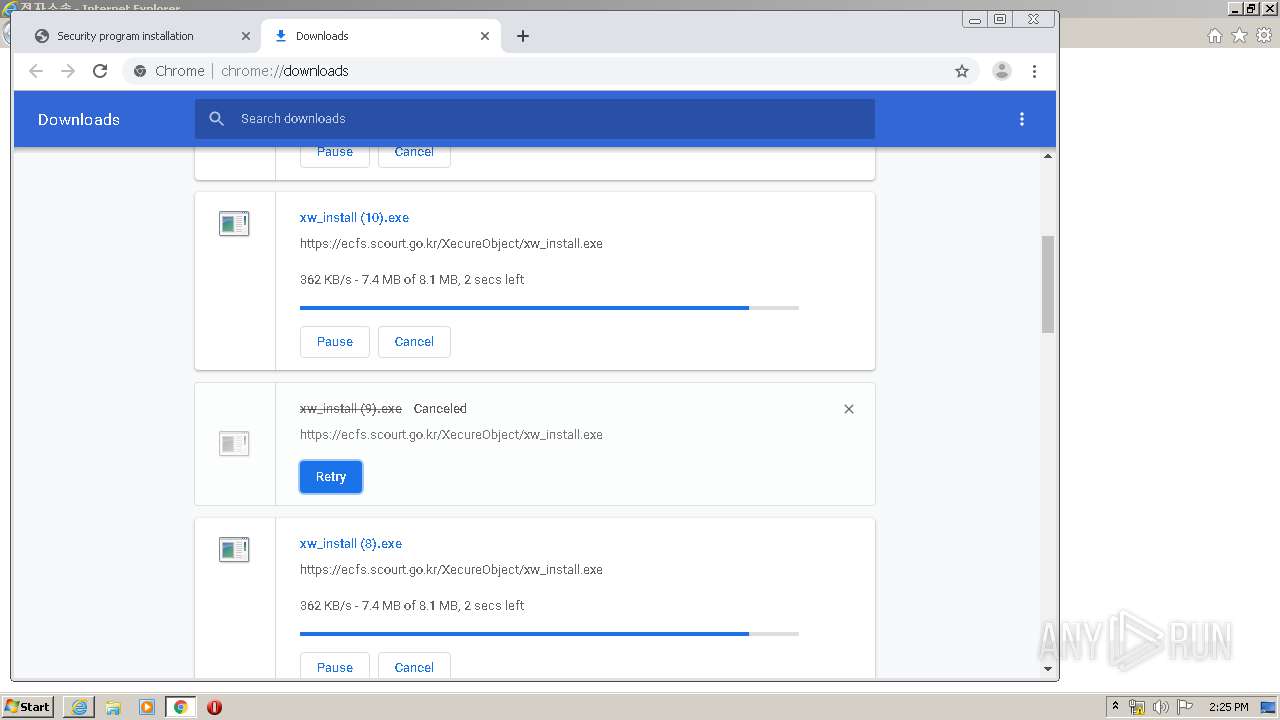Cancel xw_install (10).exe download
Viewport: 1280px width, 720px height.
click(x=414, y=342)
